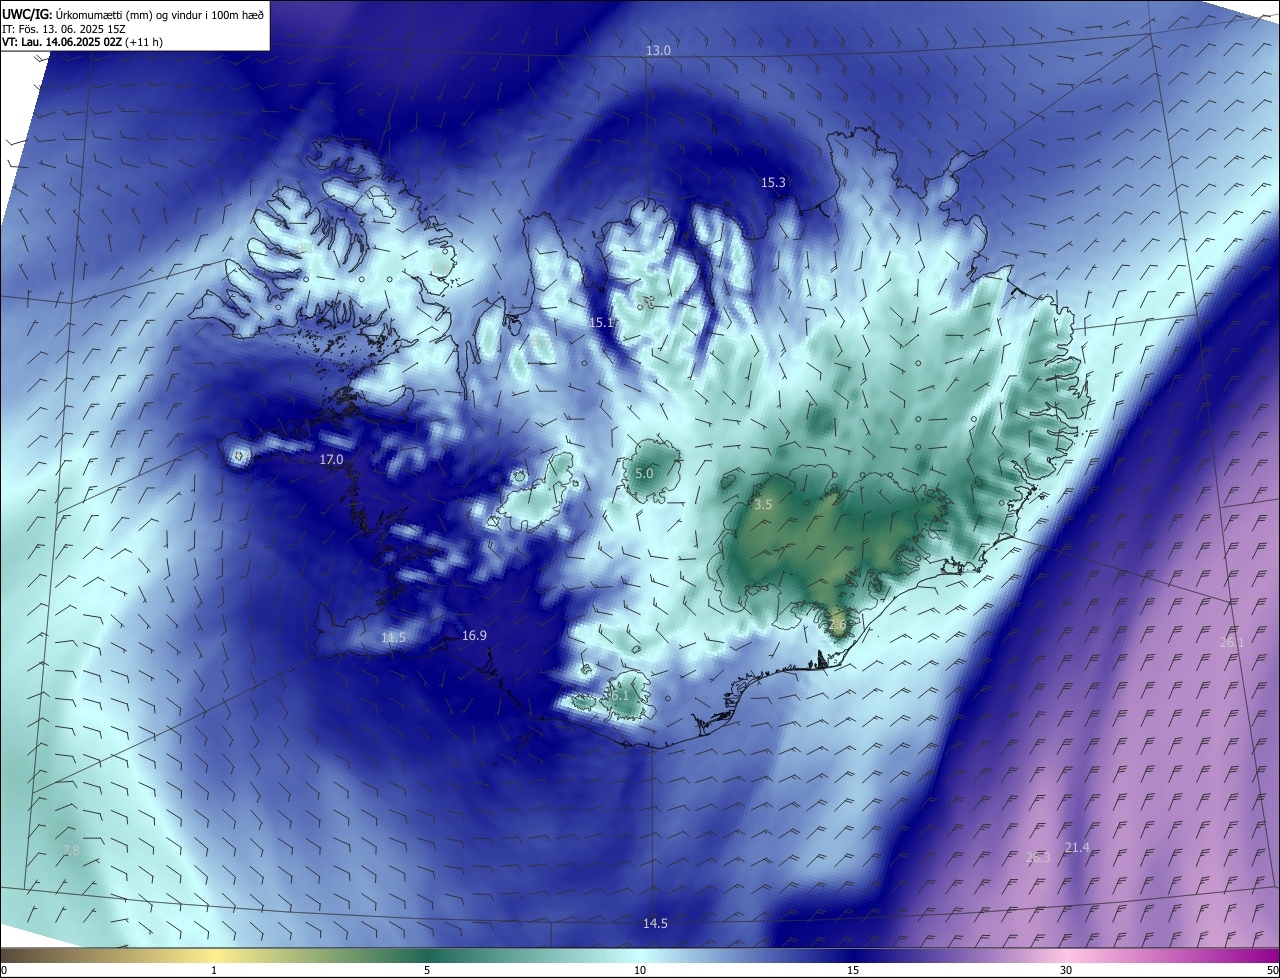1280x978 pixels.
Task: Click the 26.1 value label on the map
Action: [1232, 641]
